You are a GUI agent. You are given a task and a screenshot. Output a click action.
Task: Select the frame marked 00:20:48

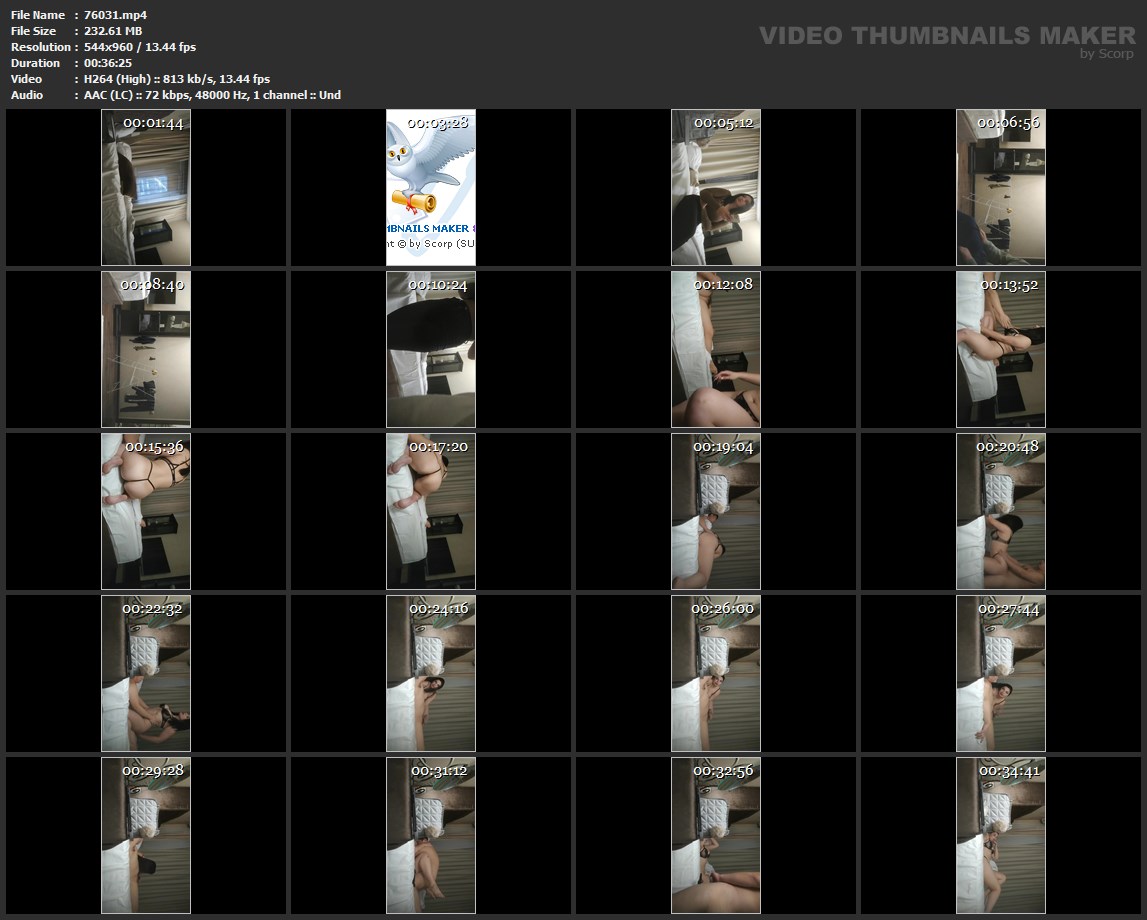(1001, 512)
